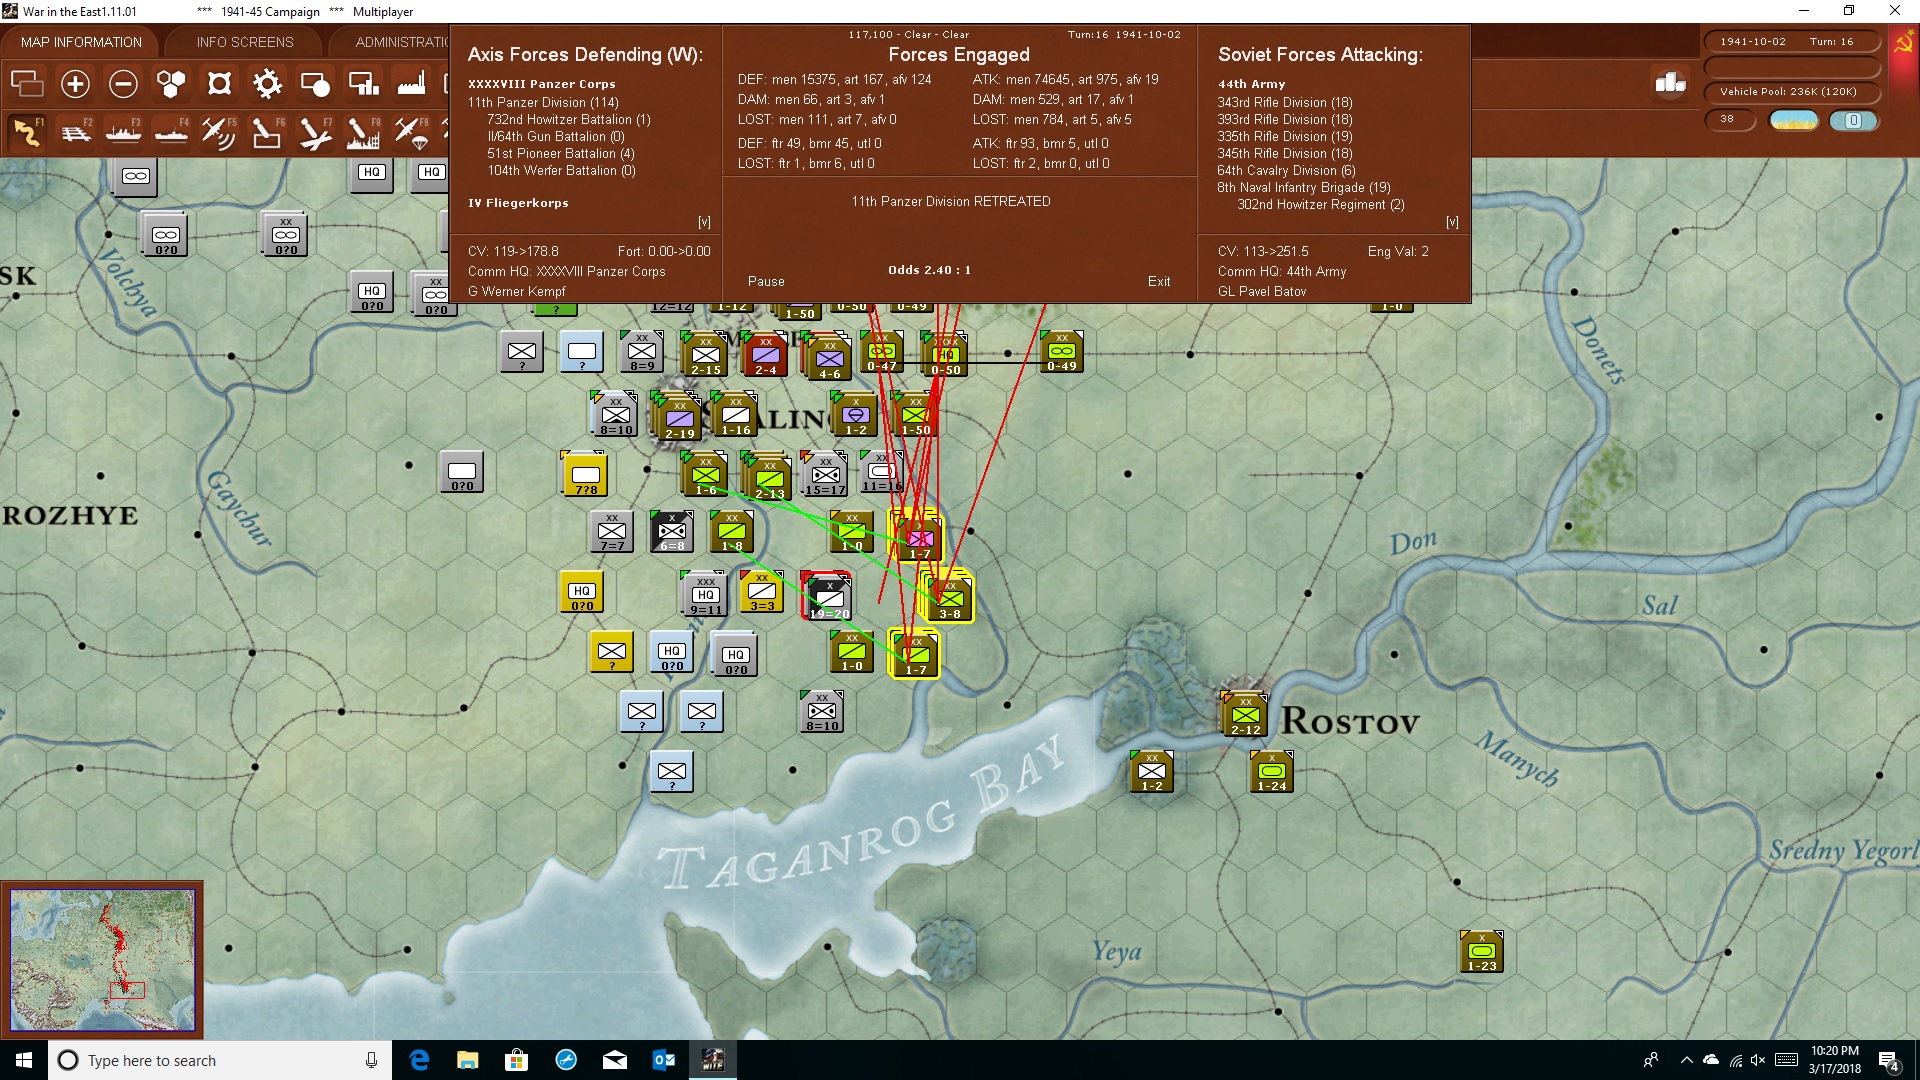Image resolution: width=1920 pixels, height=1080 pixels.
Task: Click Pause in the battle report
Action: 766,282
